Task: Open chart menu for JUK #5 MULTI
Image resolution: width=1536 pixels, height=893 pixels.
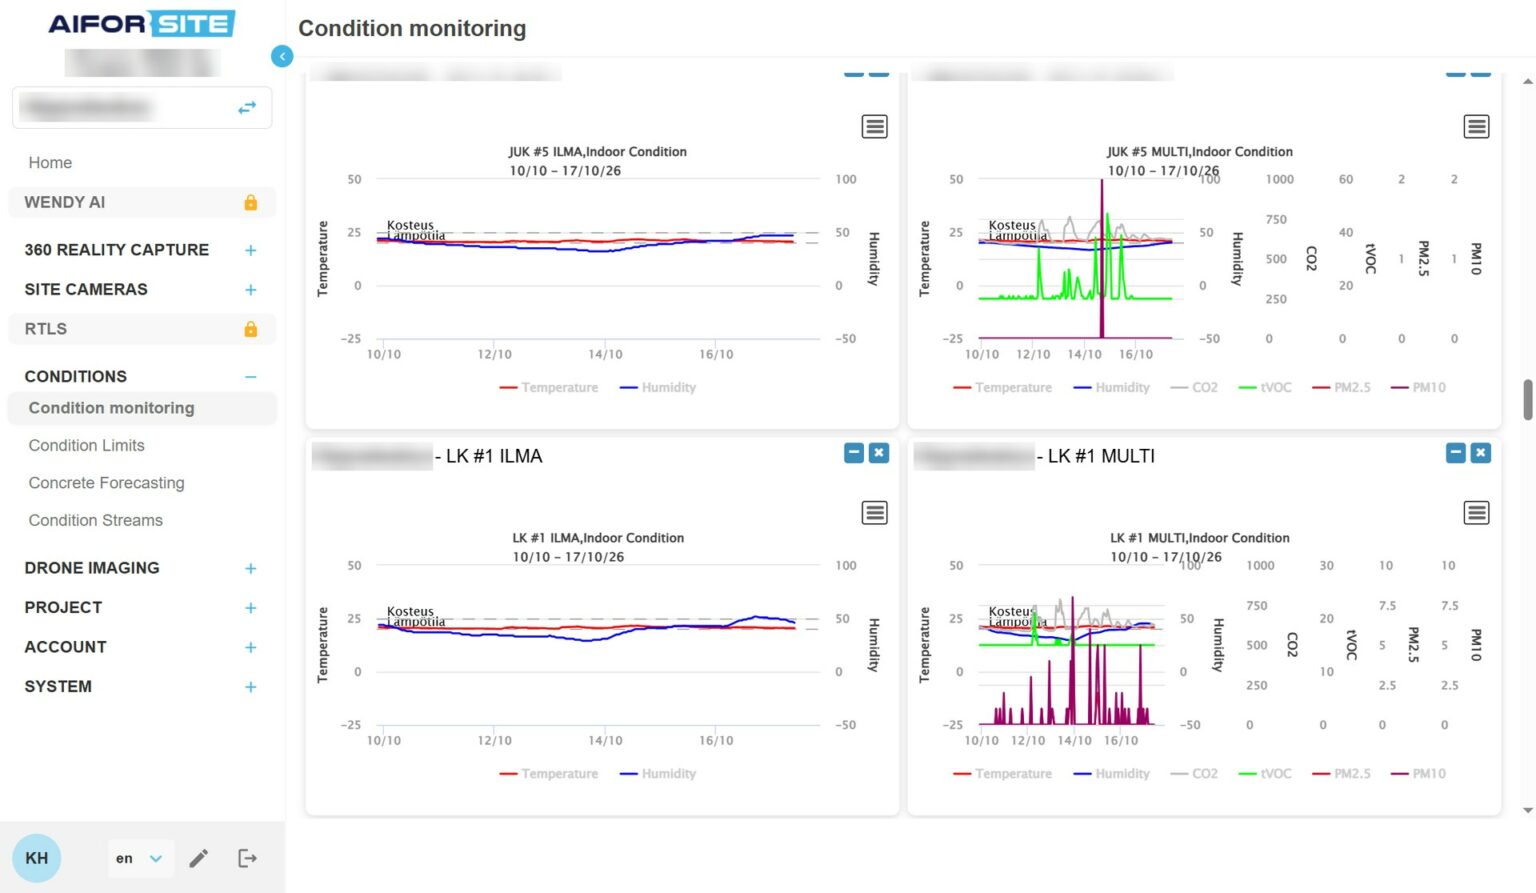Action: [x=1476, y=127]
